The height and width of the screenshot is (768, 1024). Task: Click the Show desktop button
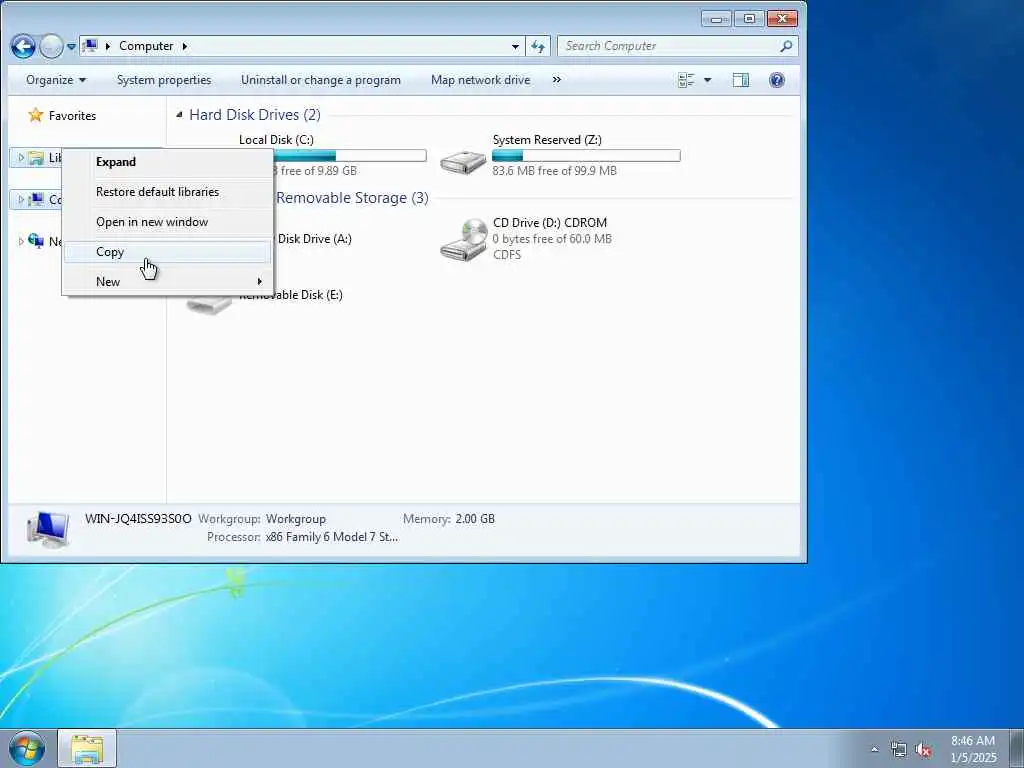click(1016, 748)
